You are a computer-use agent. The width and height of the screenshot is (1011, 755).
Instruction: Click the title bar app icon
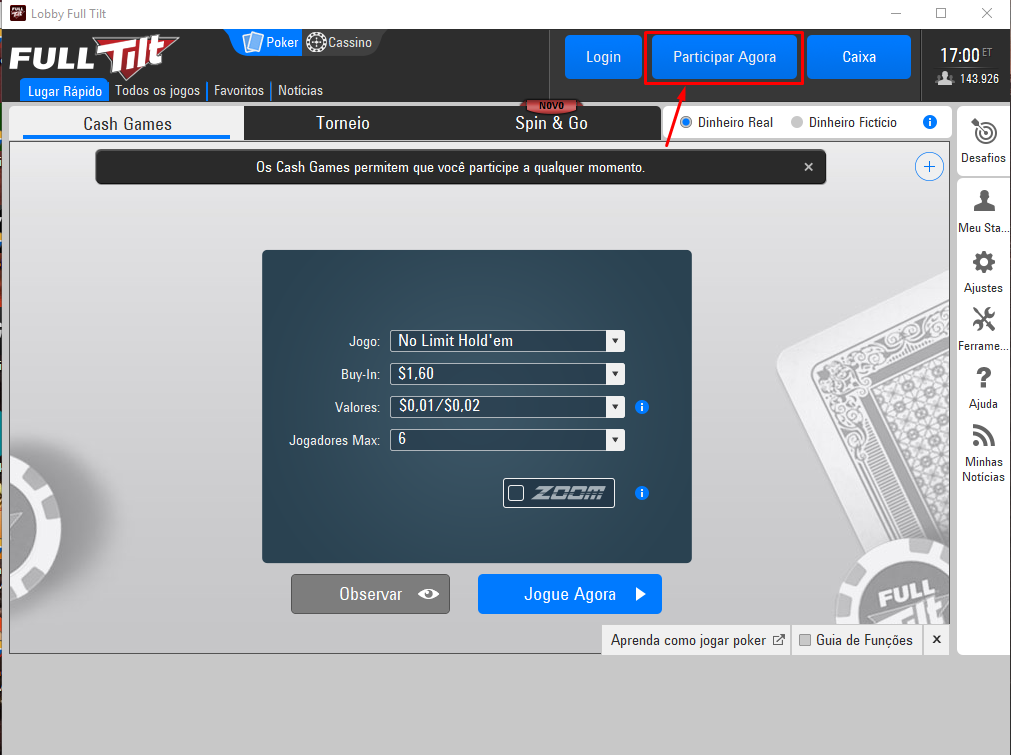[18, 13]
